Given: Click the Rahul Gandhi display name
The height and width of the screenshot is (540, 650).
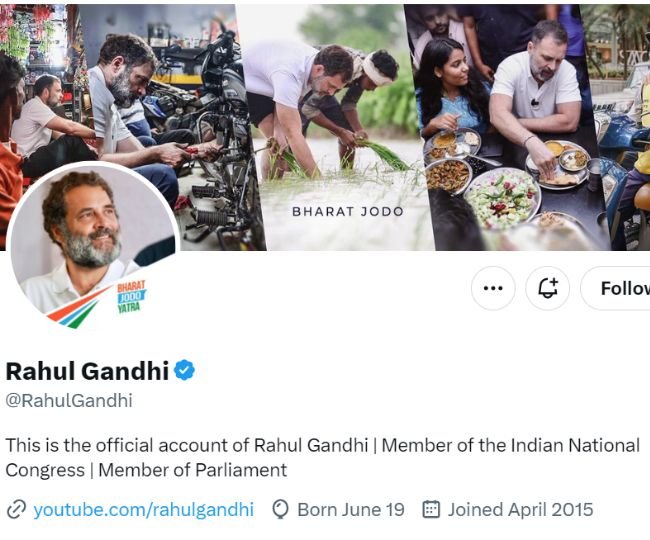Looking at the screenshot, I should [x=87, y=371].
